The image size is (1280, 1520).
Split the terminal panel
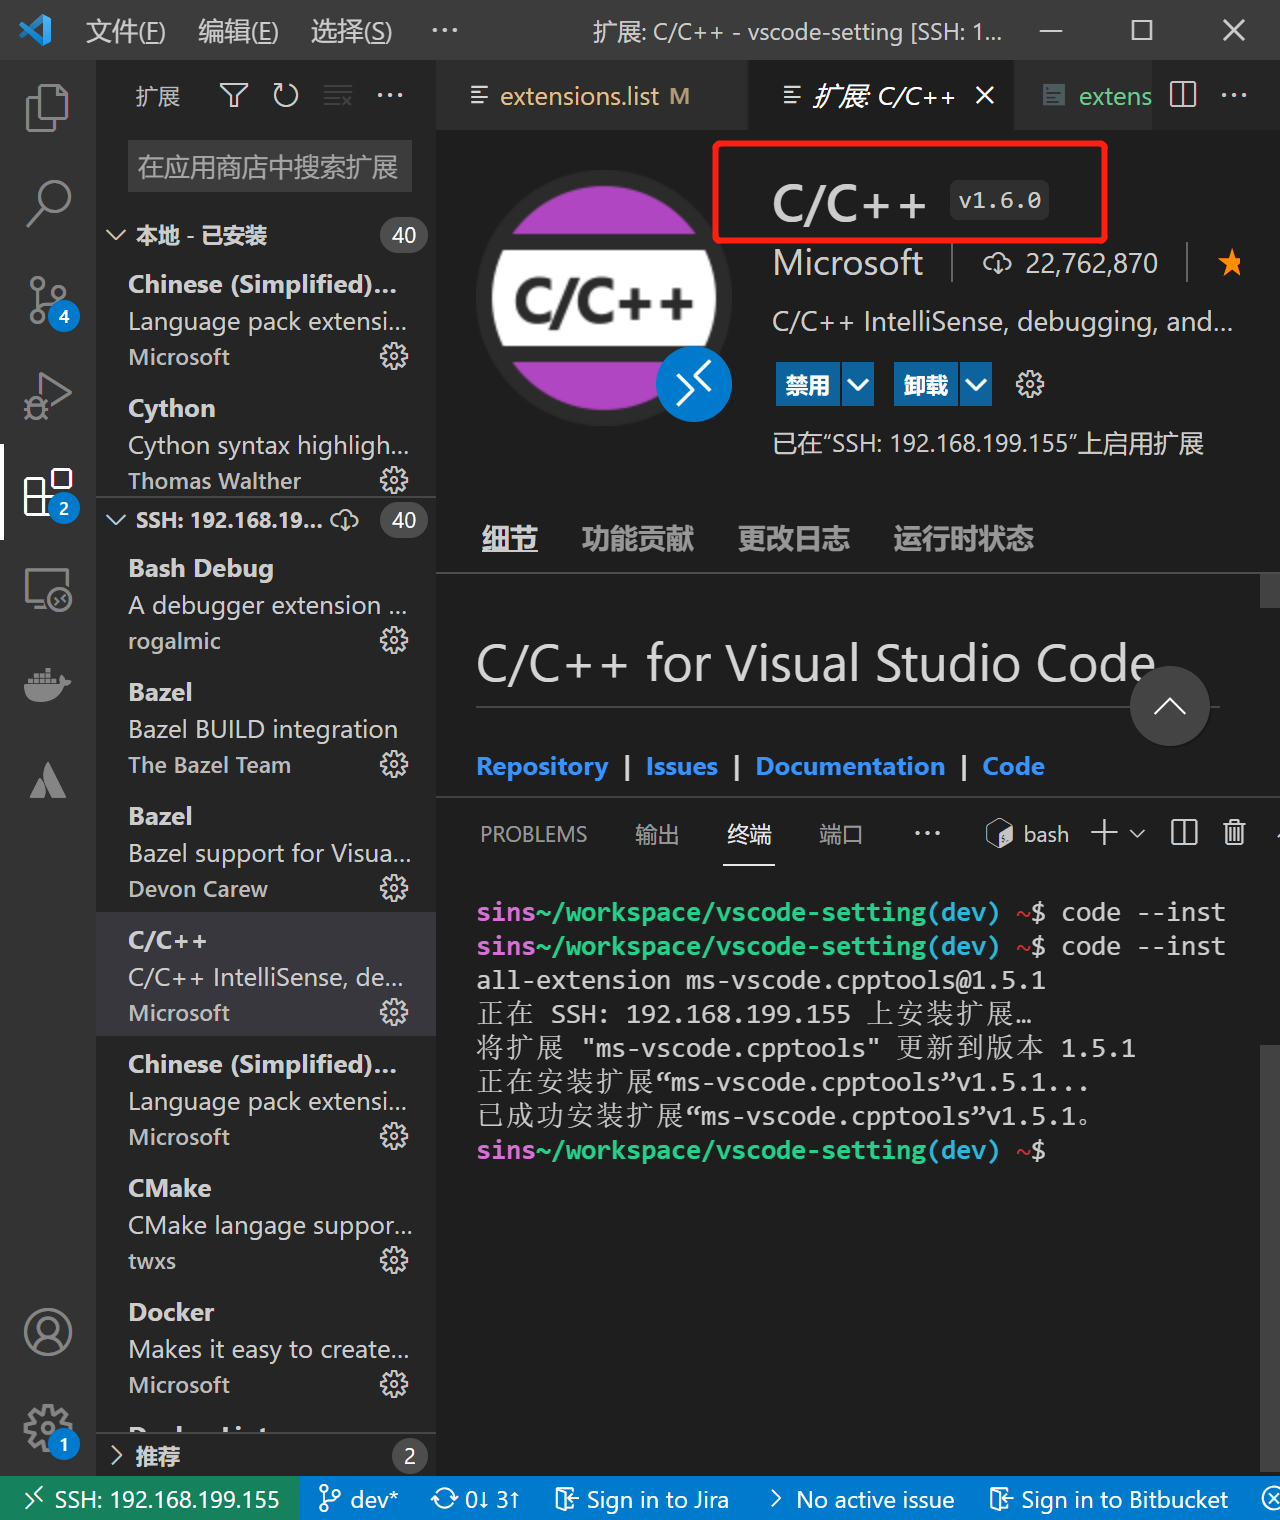click(x=1183, y=832)
